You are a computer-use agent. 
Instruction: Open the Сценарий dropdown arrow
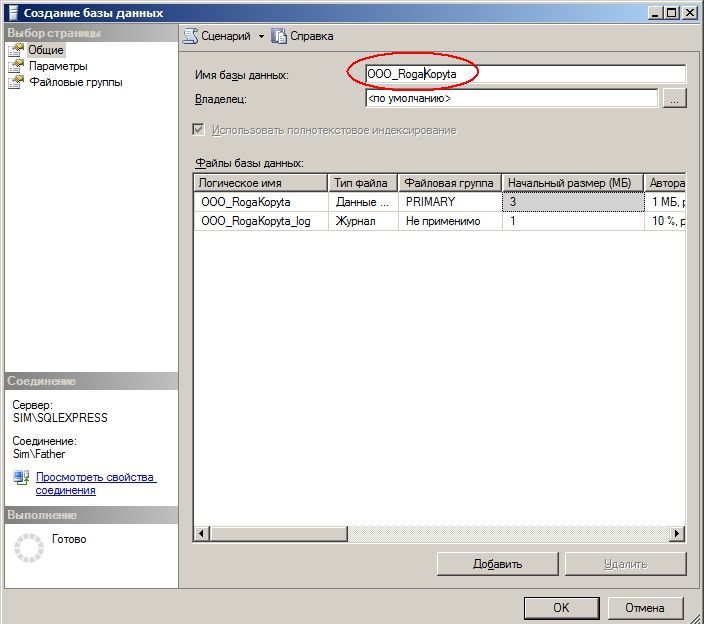[x=261, y=36]
